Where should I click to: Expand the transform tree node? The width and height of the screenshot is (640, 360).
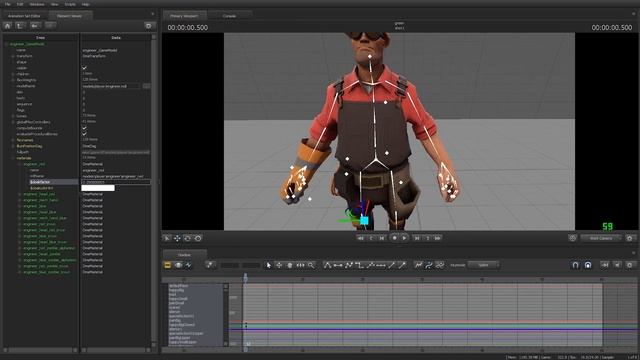13,56
